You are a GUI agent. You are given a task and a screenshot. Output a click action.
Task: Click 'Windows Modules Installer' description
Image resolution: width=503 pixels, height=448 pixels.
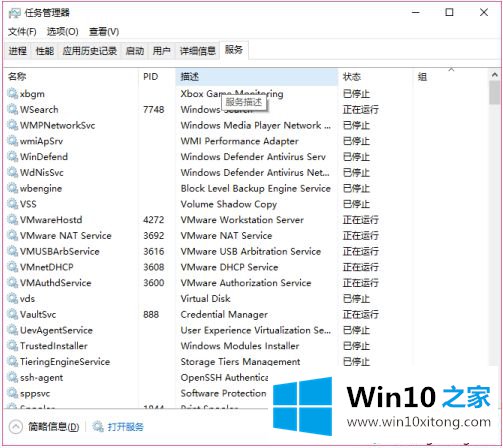pos(240,346)
